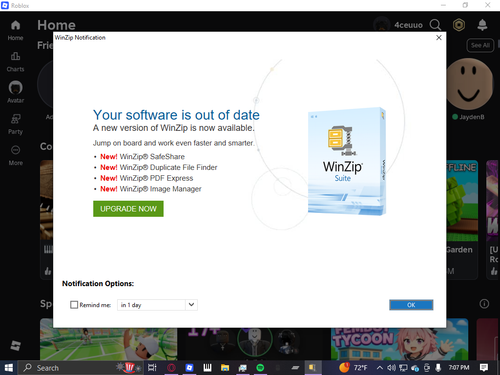Open More in the Roblox sidebar

pos(15,155)
